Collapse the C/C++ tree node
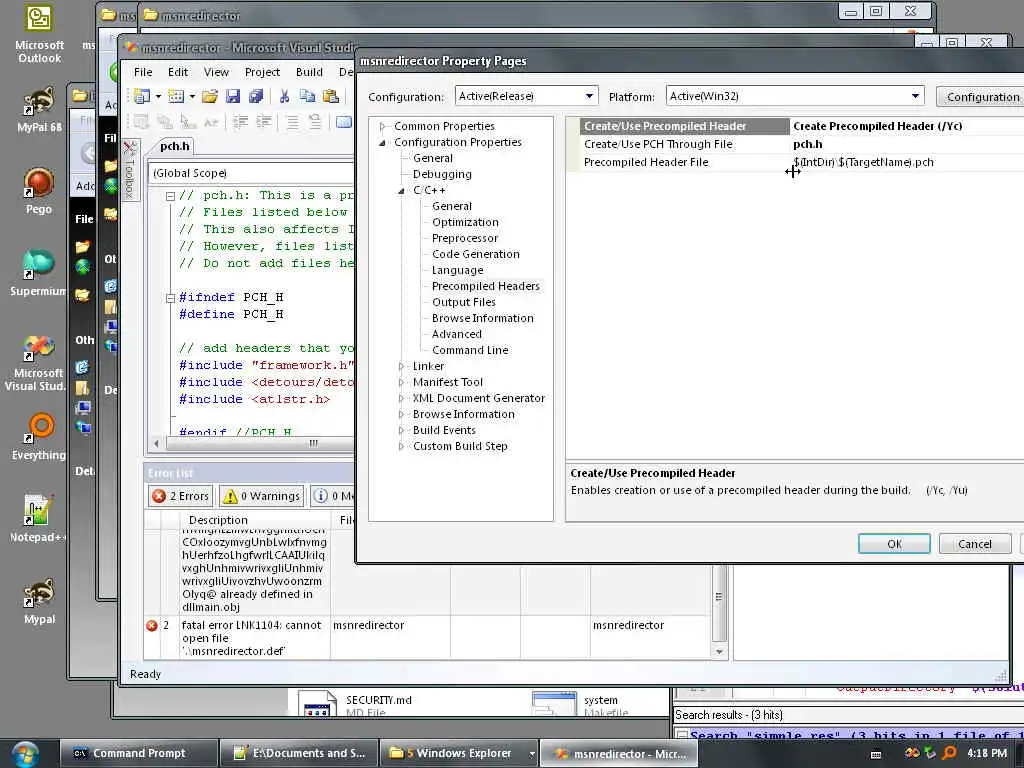The width and height of the screenshot is (1024, 768). pos(402,191)
